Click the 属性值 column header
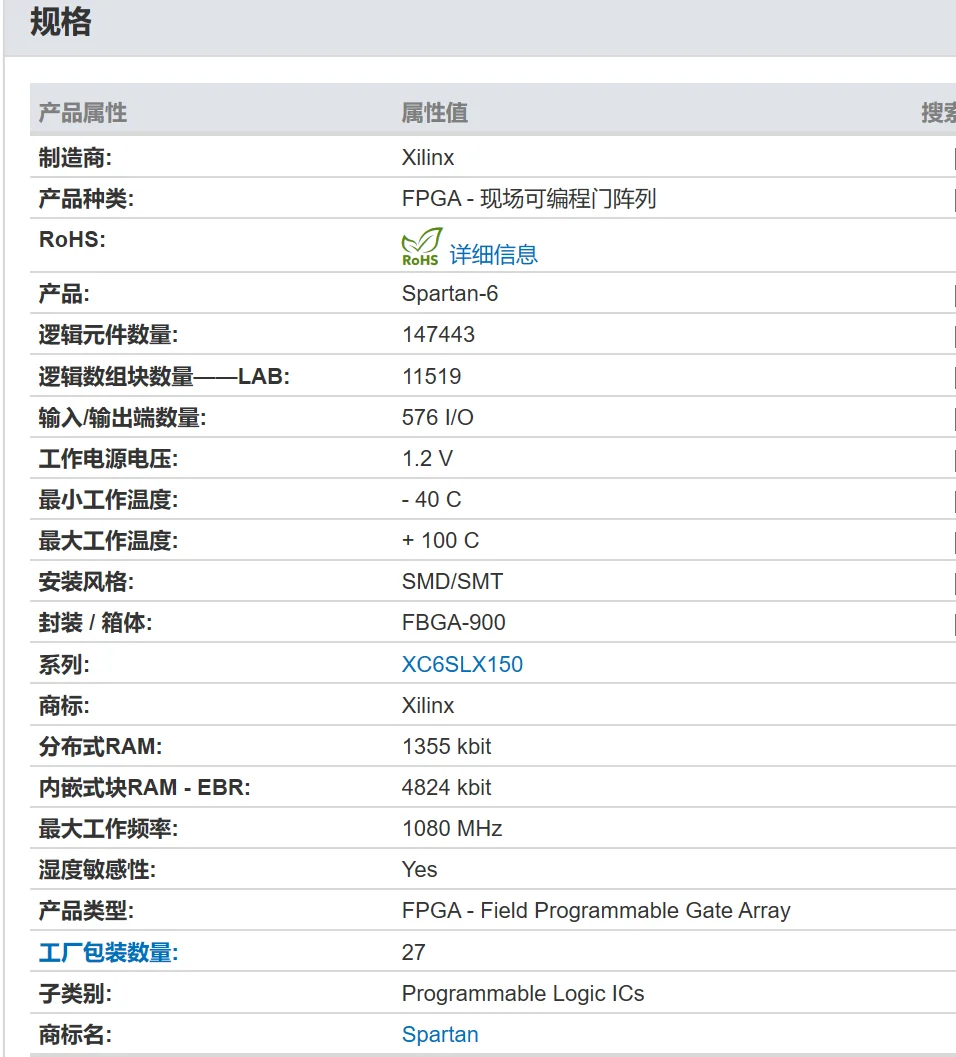Screen dimensions: 956x1057 tap(435, 113)
